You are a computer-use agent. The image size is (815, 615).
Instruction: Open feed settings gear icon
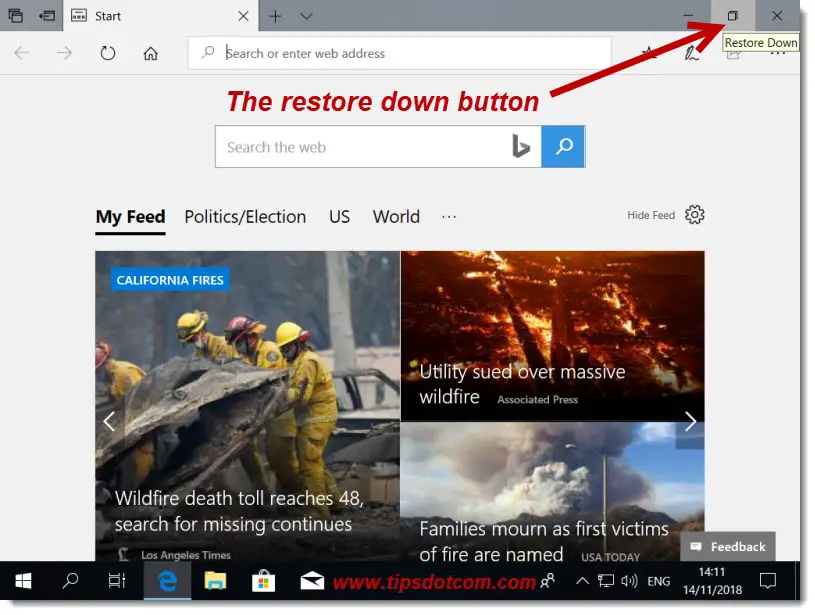coord(694,214)
